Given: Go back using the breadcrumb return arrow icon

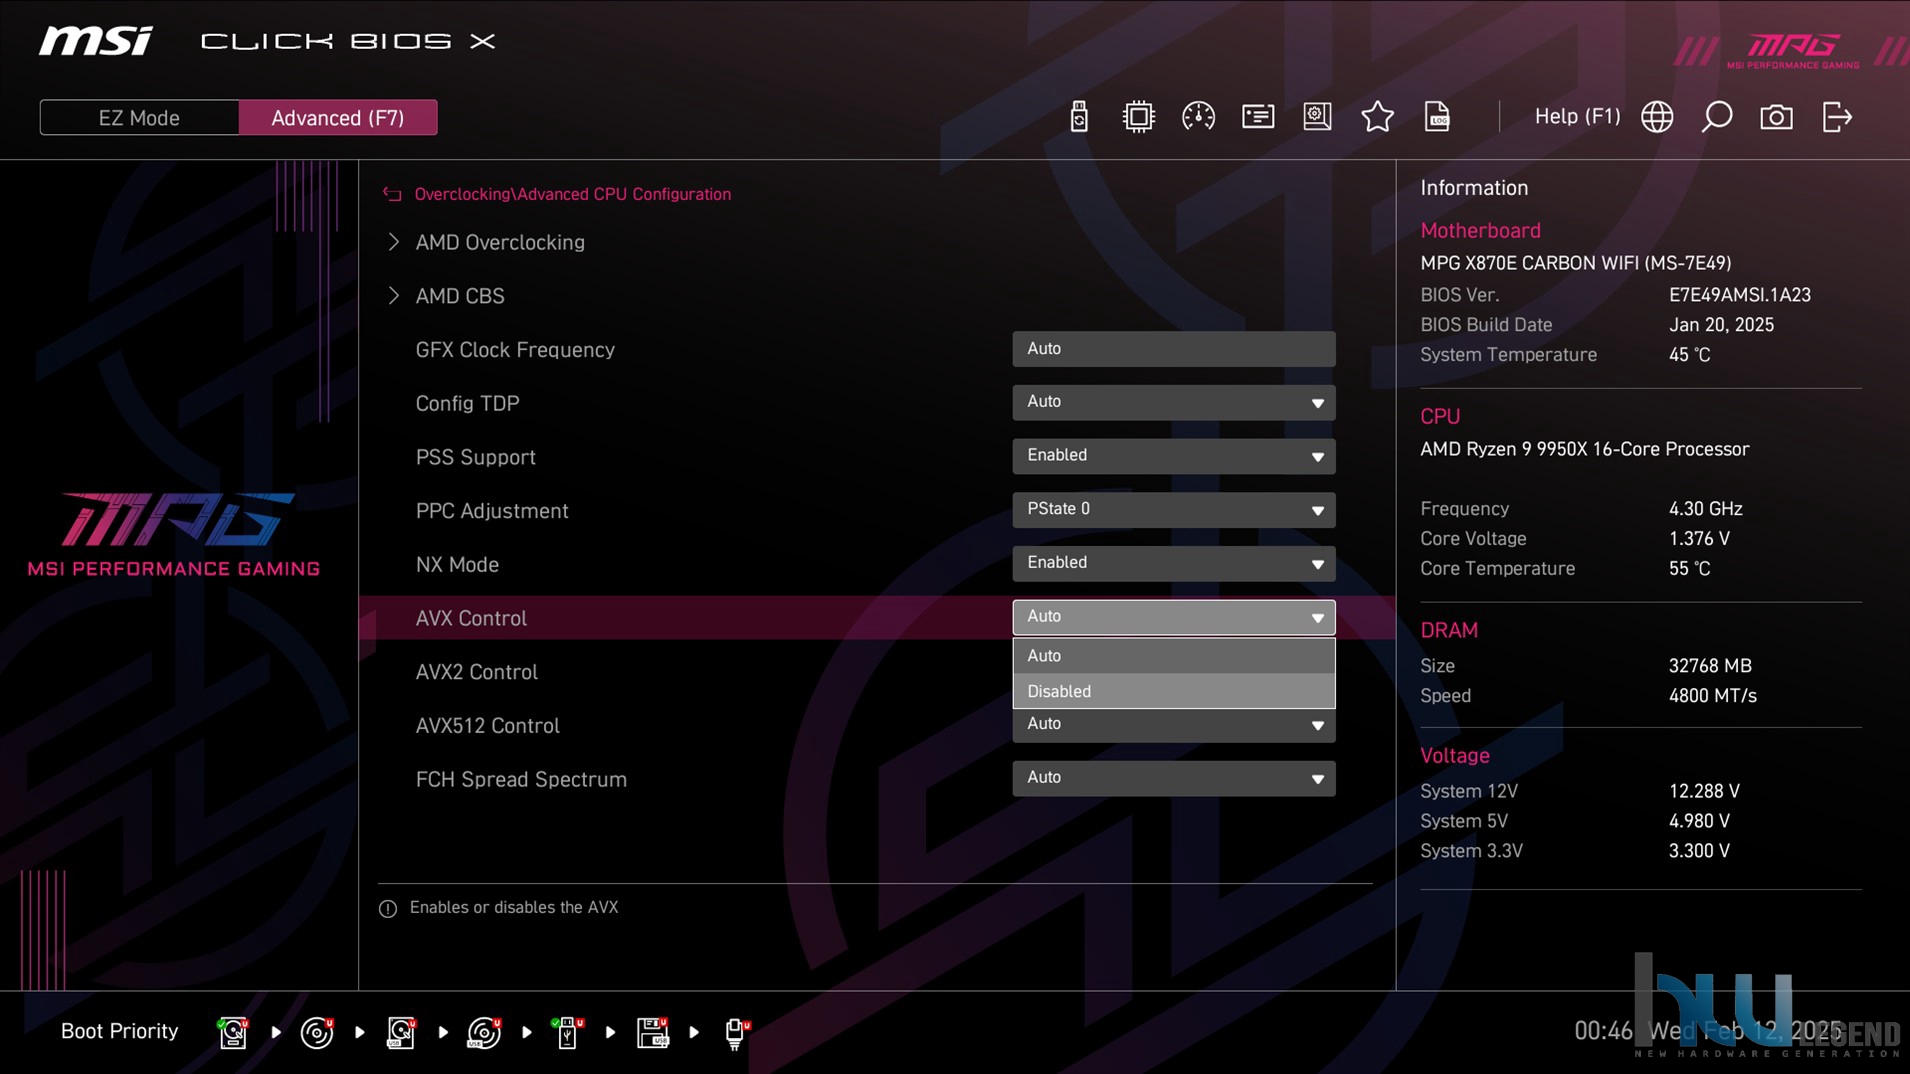Looking at the screenshot, I should pos(392,194).
